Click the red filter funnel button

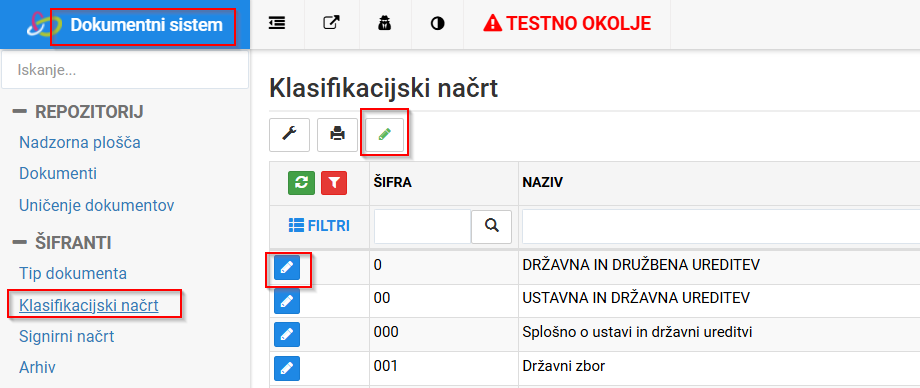[x=334, y=183]
